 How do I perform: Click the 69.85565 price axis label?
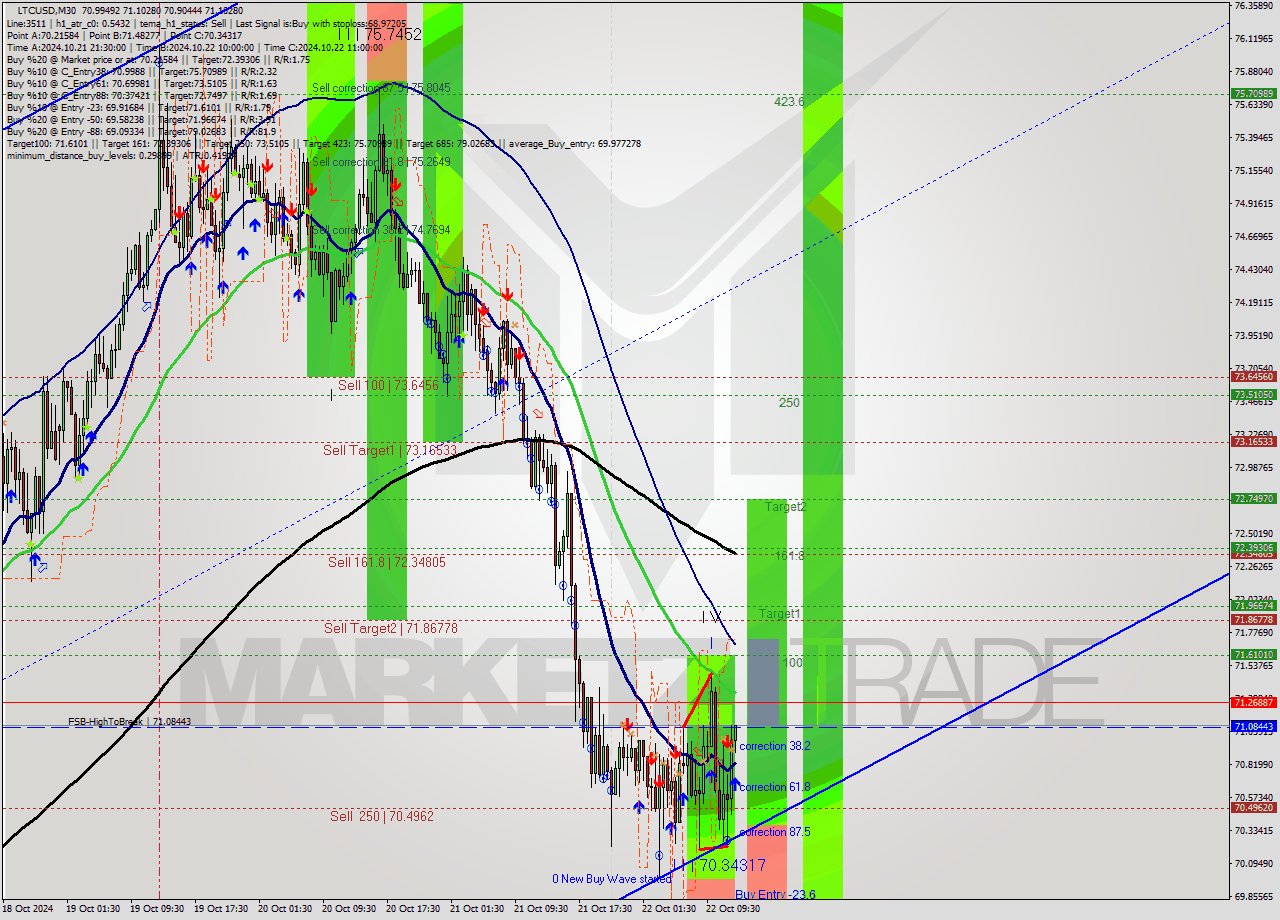[x=1254, y=897]
